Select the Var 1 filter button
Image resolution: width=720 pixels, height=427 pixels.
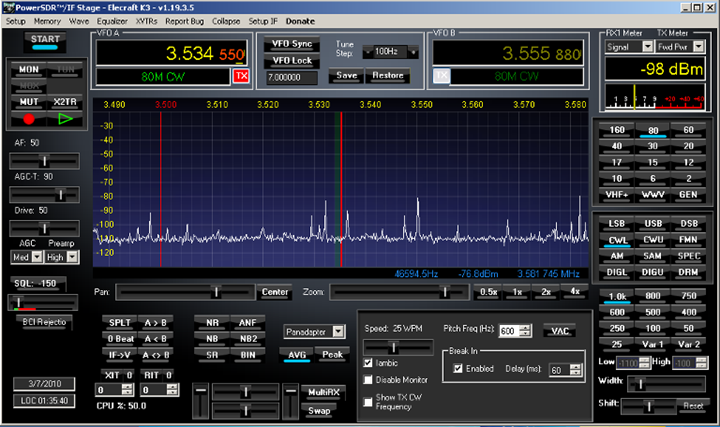click(x=652, y=344)
